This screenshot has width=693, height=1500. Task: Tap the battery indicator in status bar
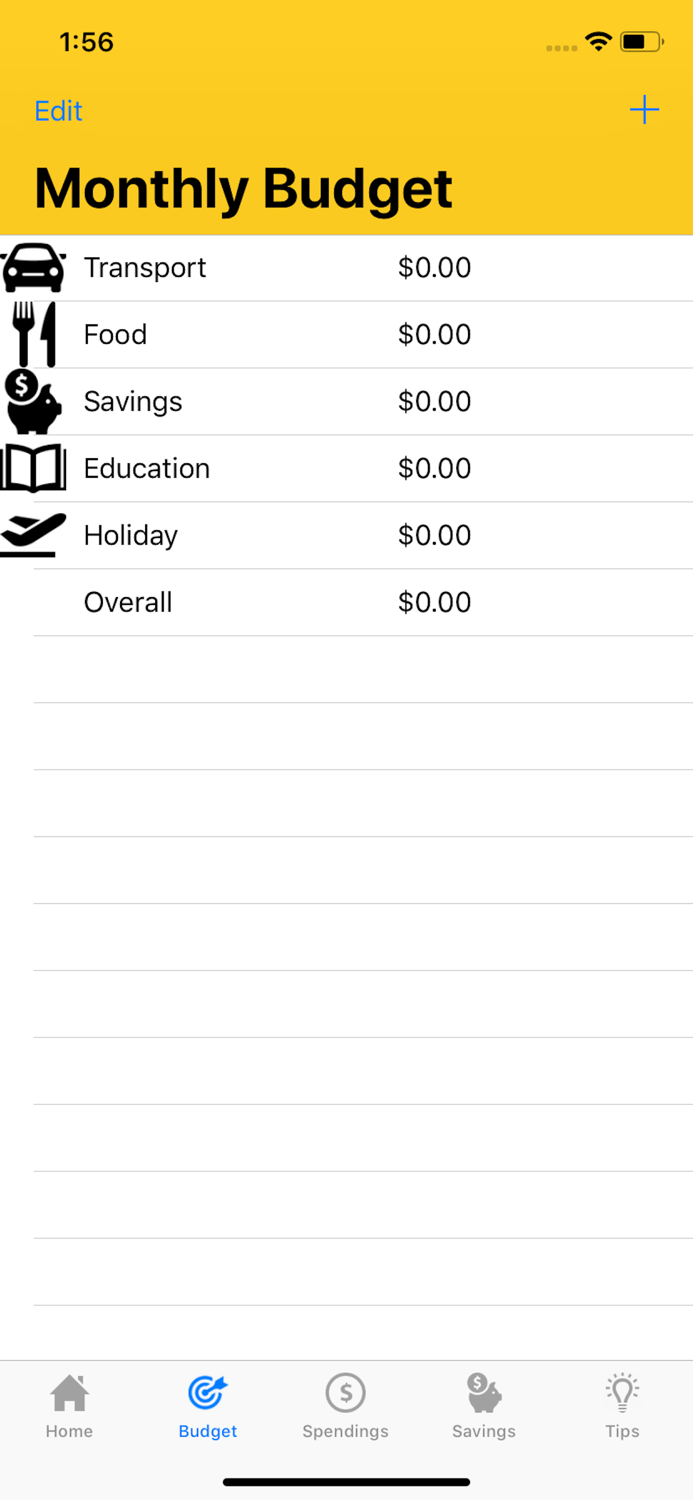(641, 42)
